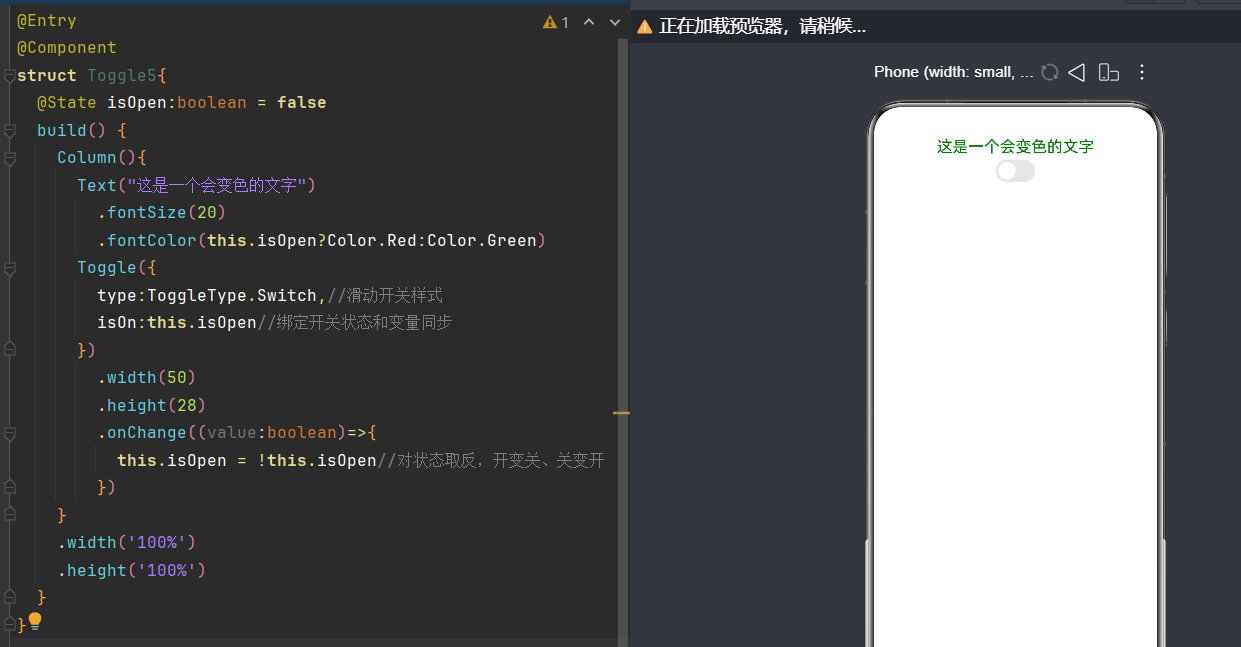Screen dimensions: 1241x647
Task: Click the previewer loading notification text
Action: click(762, 27)
